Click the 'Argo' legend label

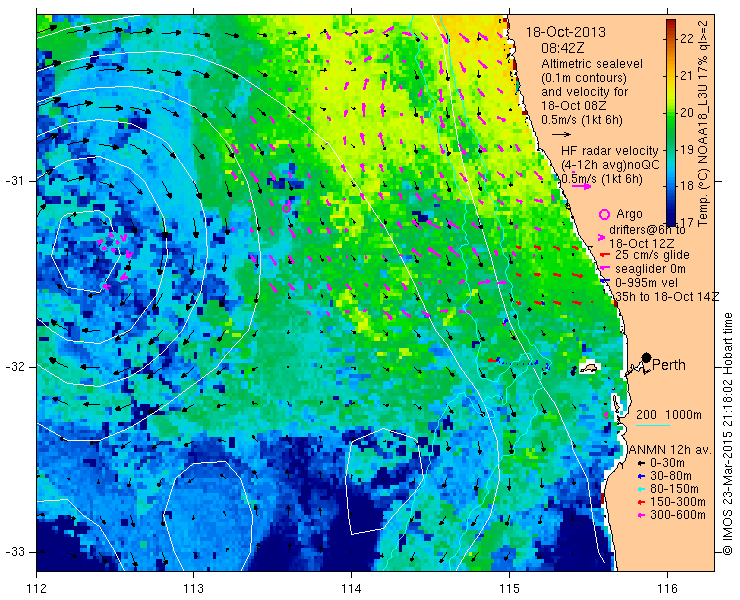pos(630,214)
